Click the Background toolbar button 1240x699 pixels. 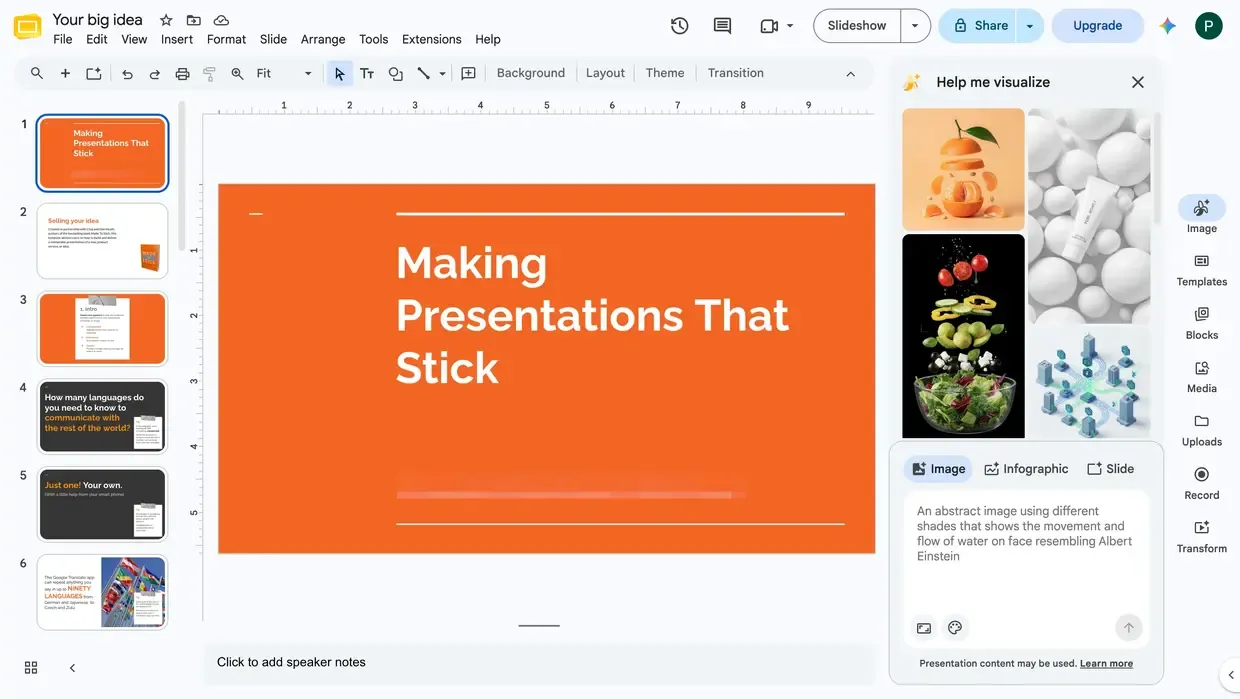point(531,73)
